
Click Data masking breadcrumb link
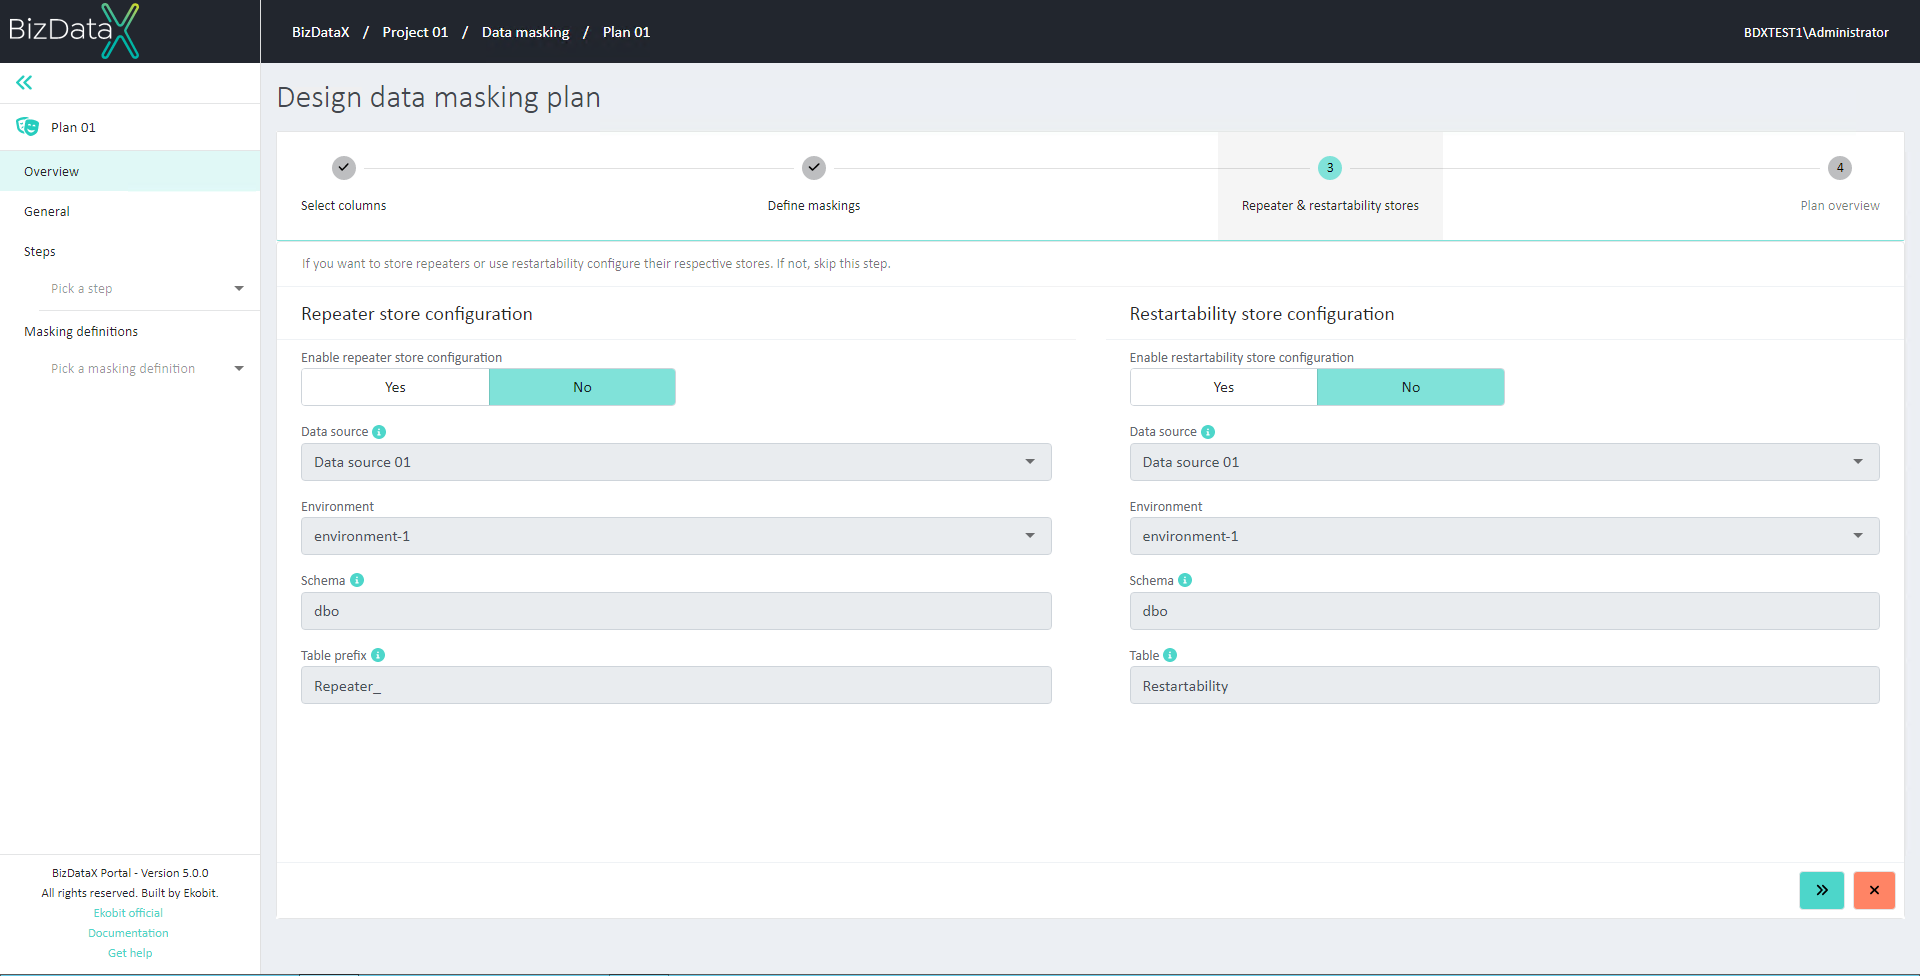coord(525,32)
